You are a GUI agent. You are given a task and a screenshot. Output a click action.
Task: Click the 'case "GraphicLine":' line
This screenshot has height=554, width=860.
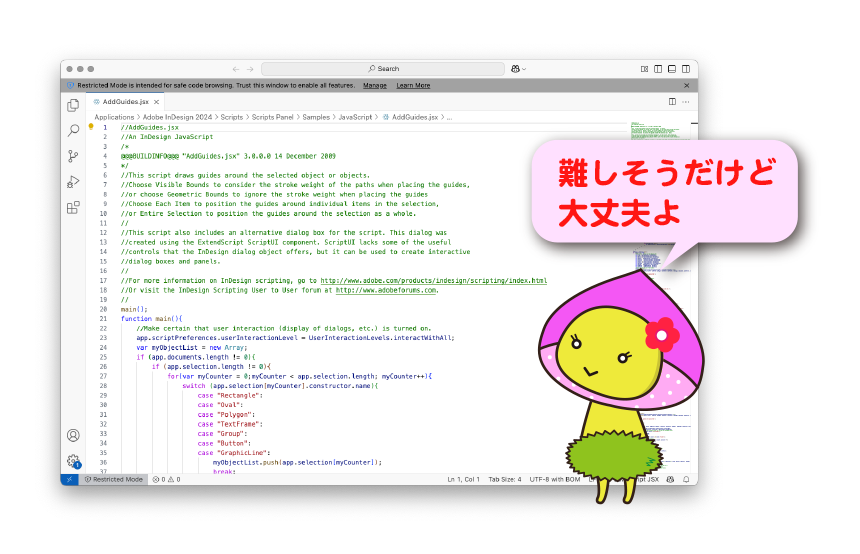pos(234,453)
